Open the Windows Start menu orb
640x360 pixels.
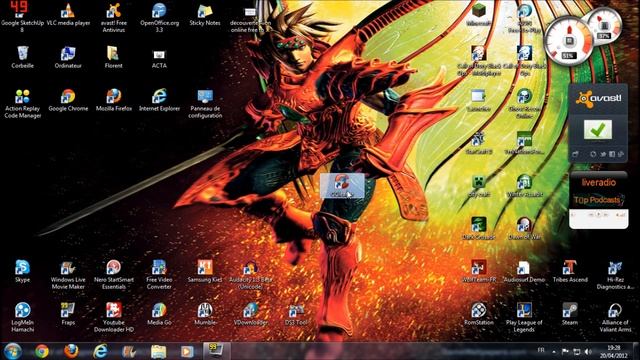(x=13, y=351)
